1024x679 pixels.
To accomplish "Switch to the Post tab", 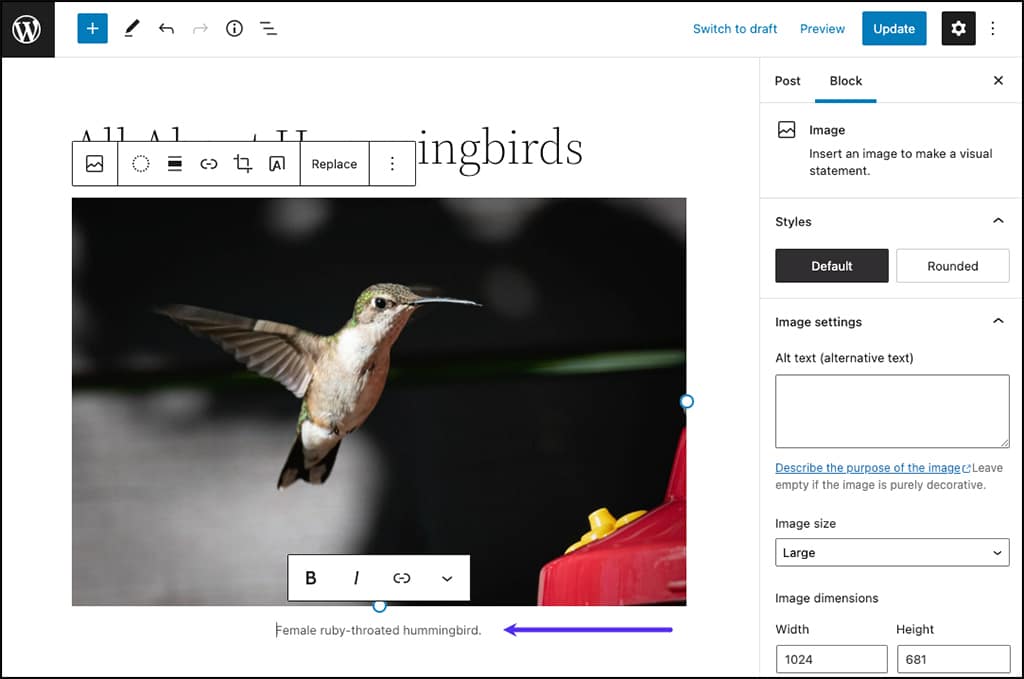I will 787,81.
